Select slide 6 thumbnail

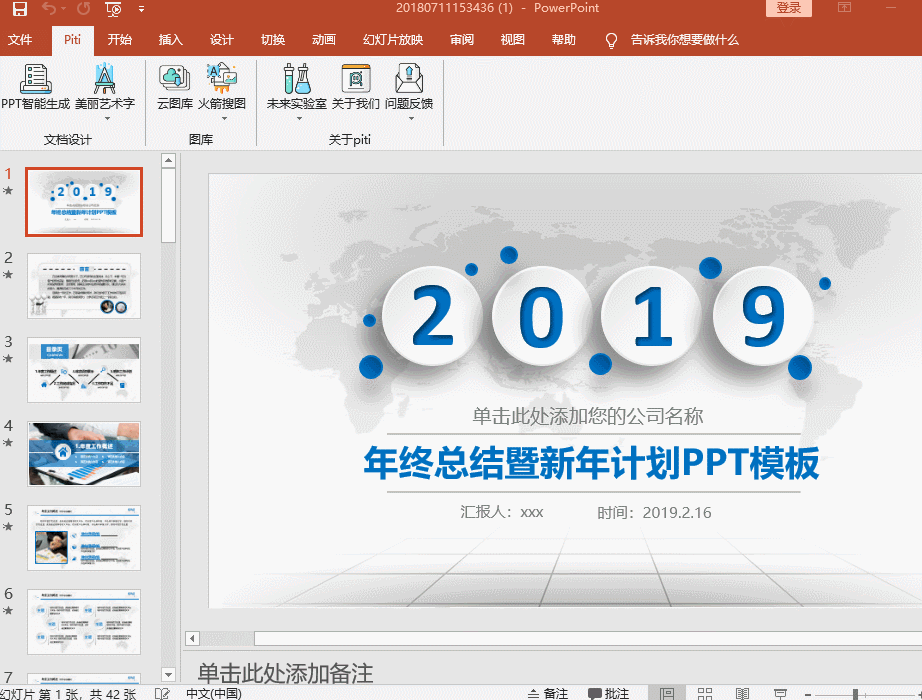84,622
